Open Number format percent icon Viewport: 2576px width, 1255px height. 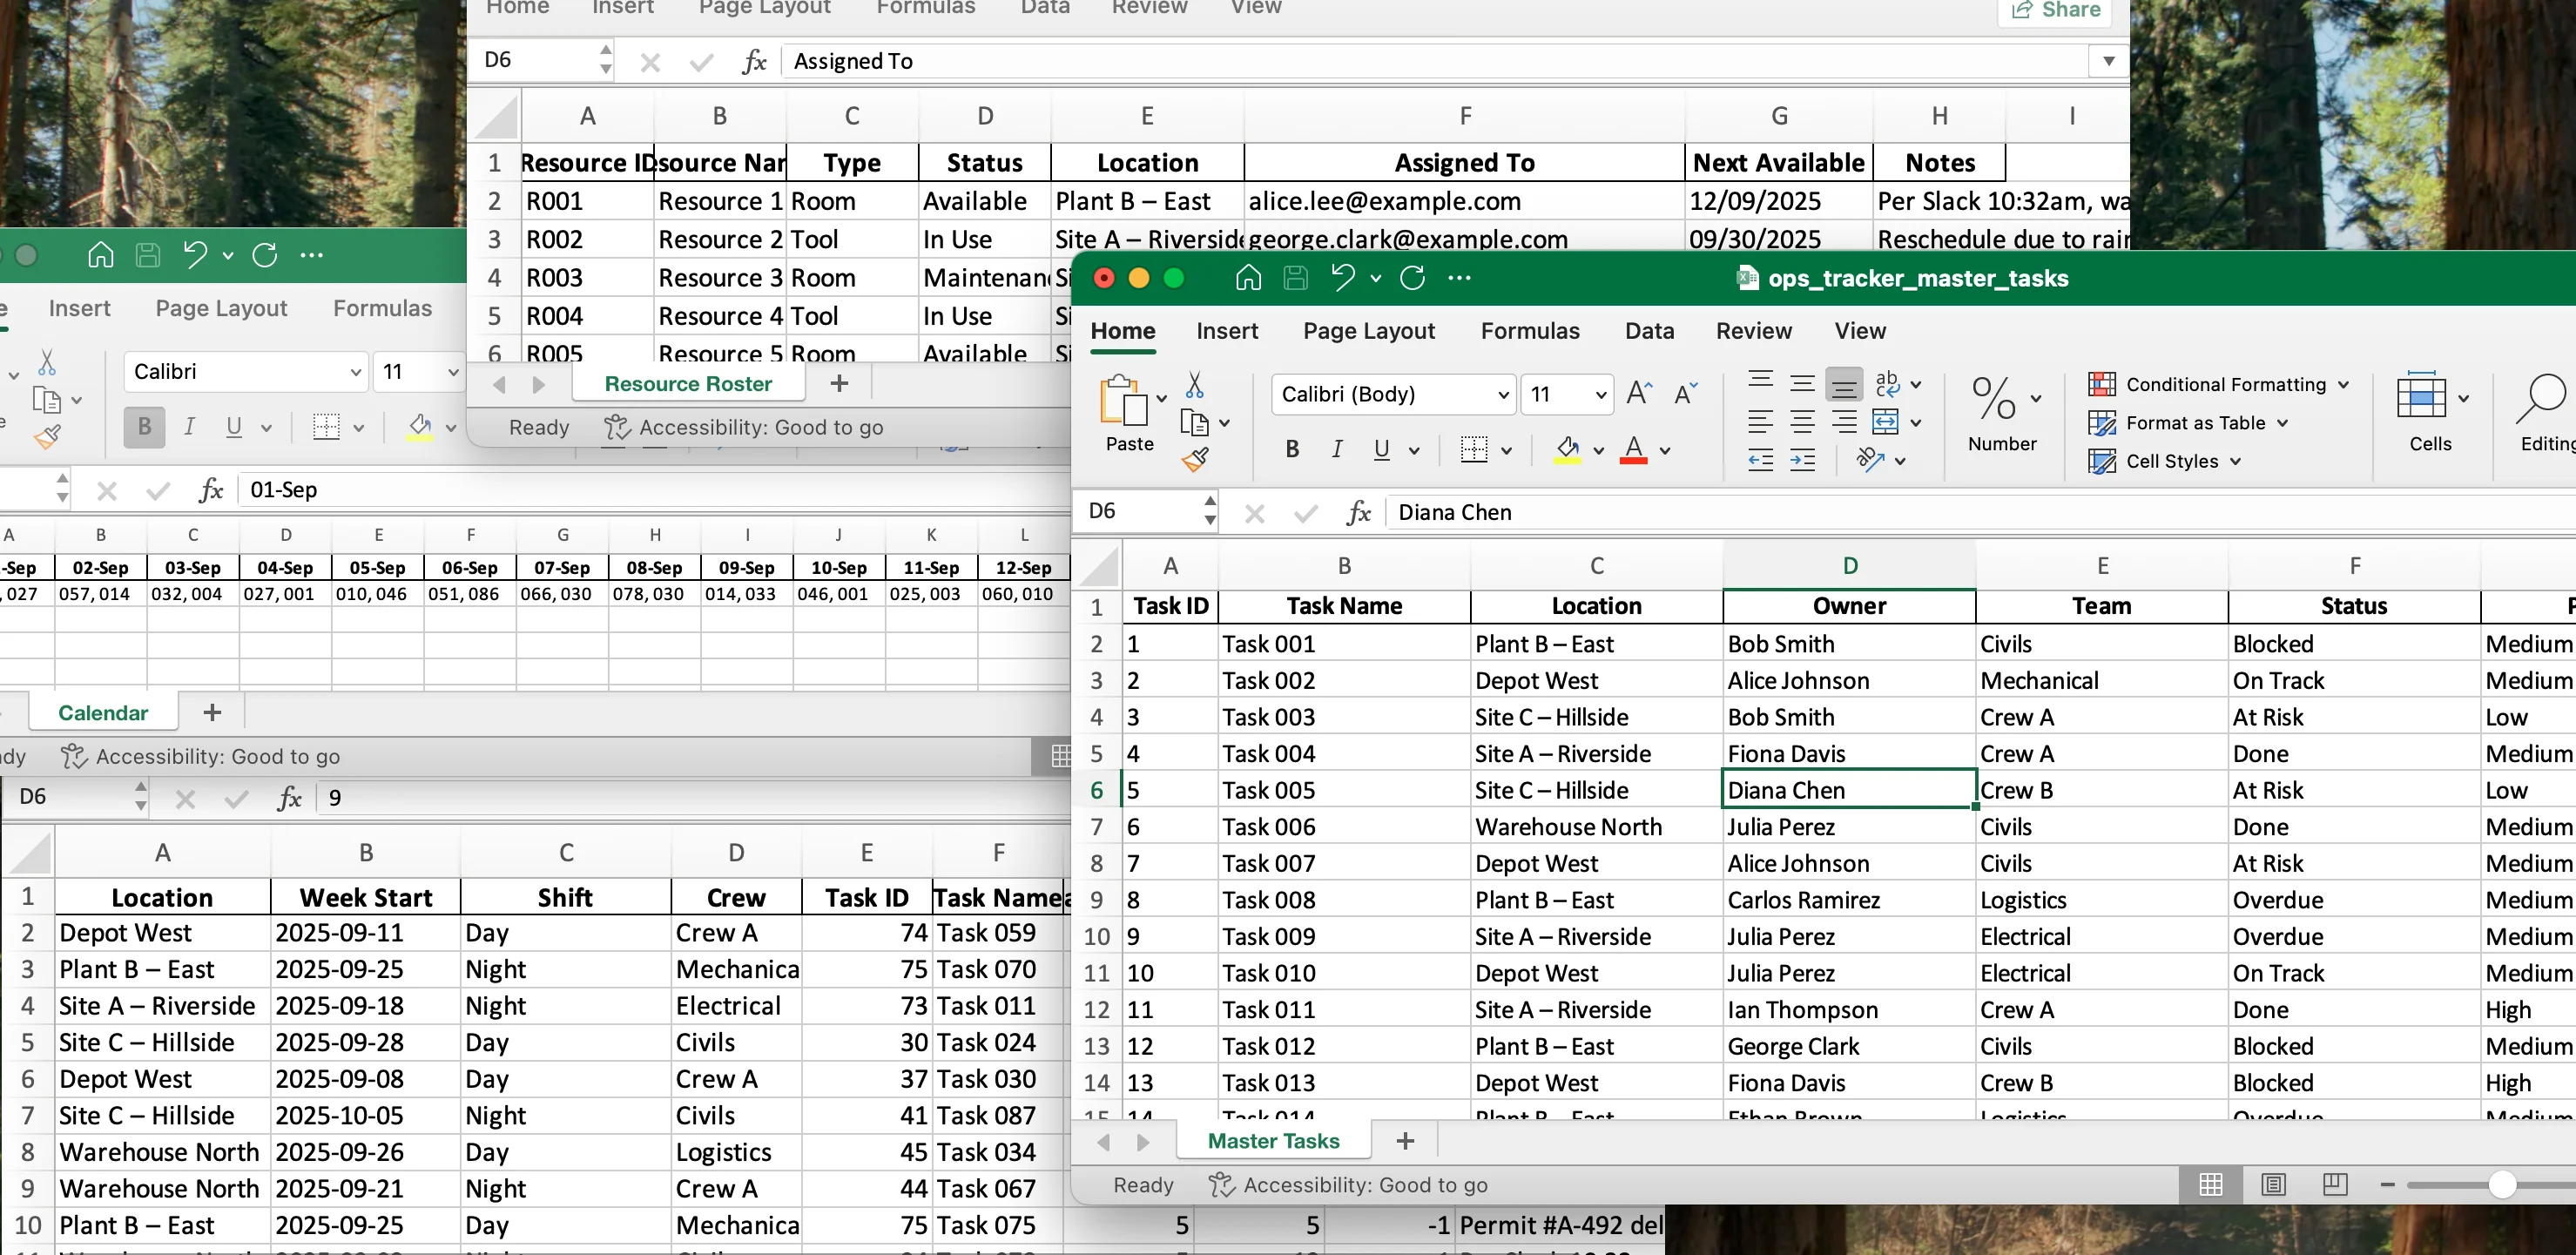1993,398
